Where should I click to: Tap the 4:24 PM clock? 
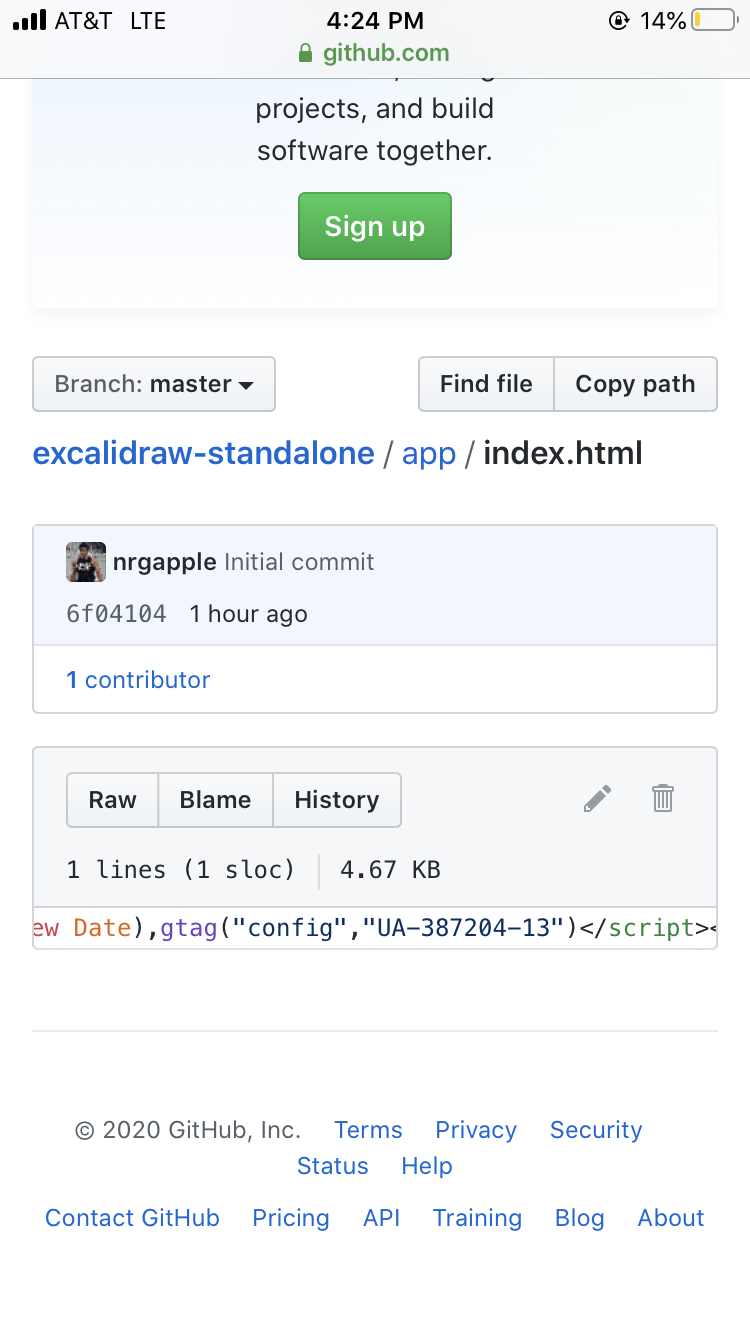(x=375, y=20)
